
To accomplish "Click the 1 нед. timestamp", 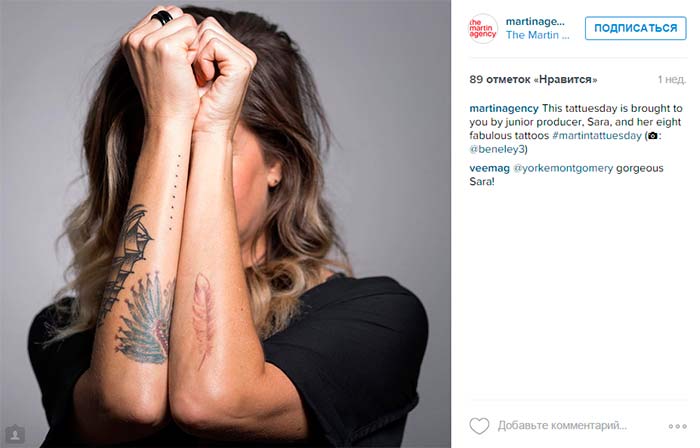I will tap(671, 79).
